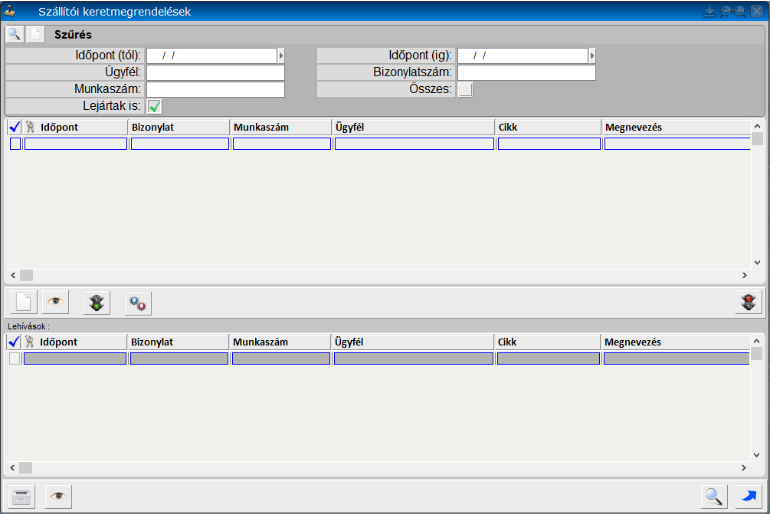Click the new document button under the orders grid

(x=22, y=302)
